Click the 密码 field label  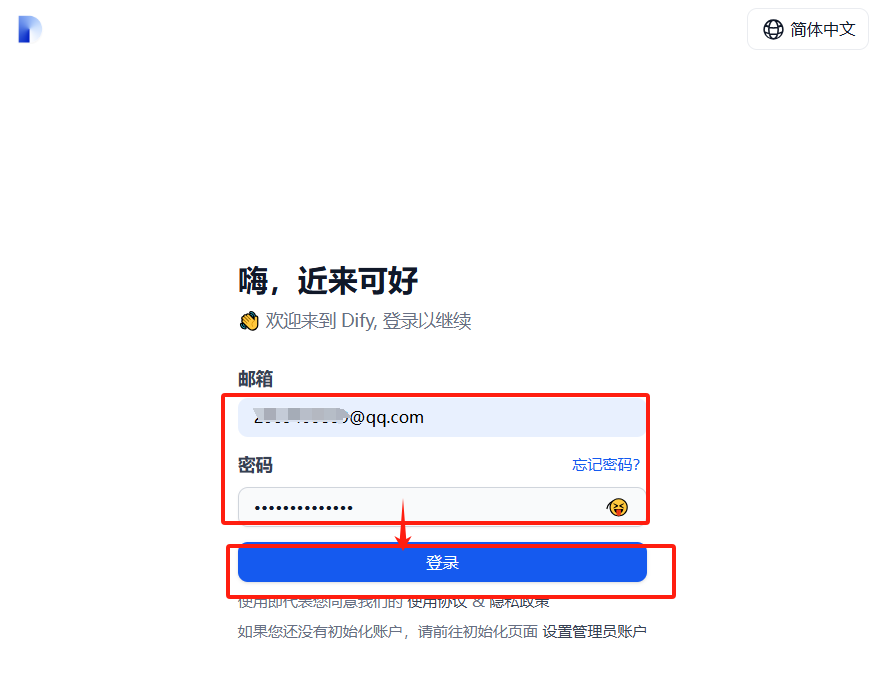click(x=255, y=465)
